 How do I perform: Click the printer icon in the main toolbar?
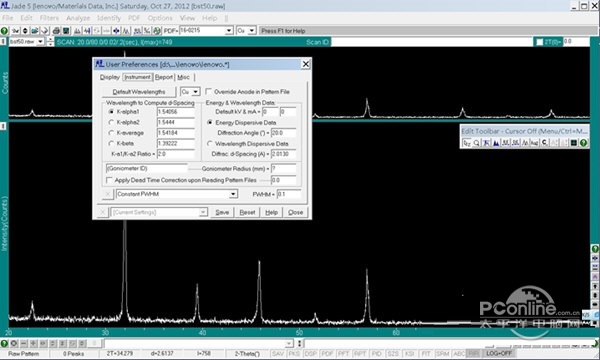point(56,31)
